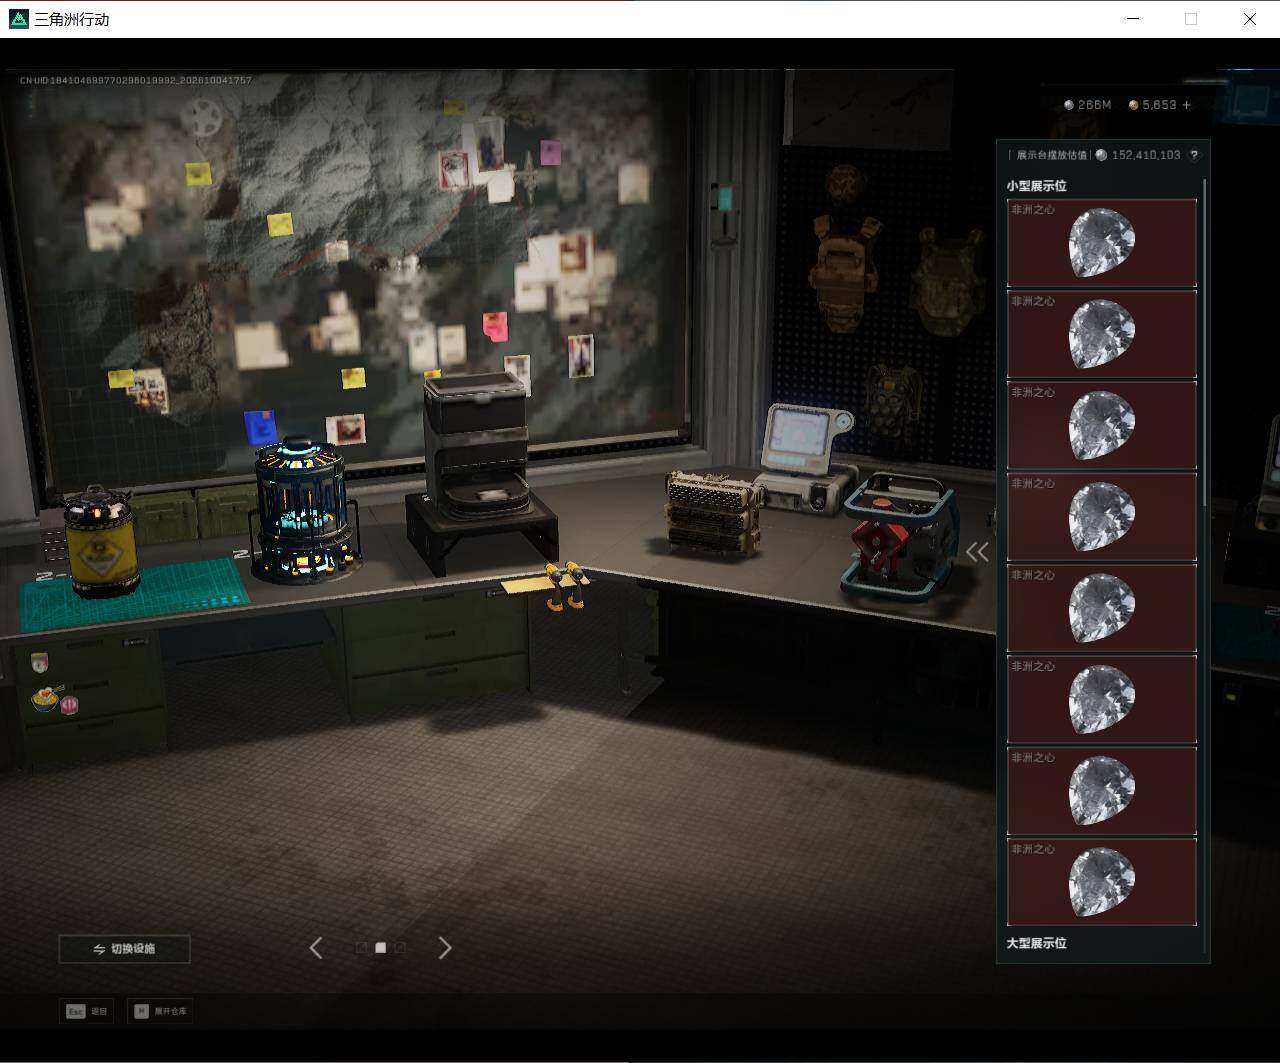Image resolution: width=1280 pixels, height=1063 pixels.
Task: Go to previous display page with left arrow
Action: 316,948
